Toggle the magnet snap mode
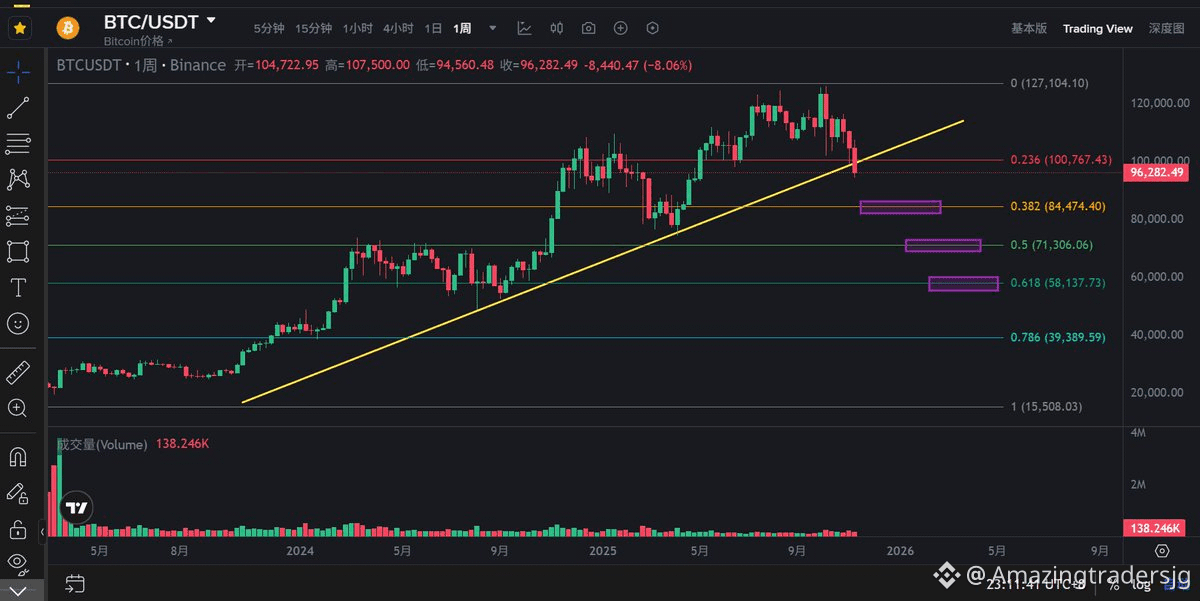The width and height of the screenshot is (1200, 601). click(18, 457)
